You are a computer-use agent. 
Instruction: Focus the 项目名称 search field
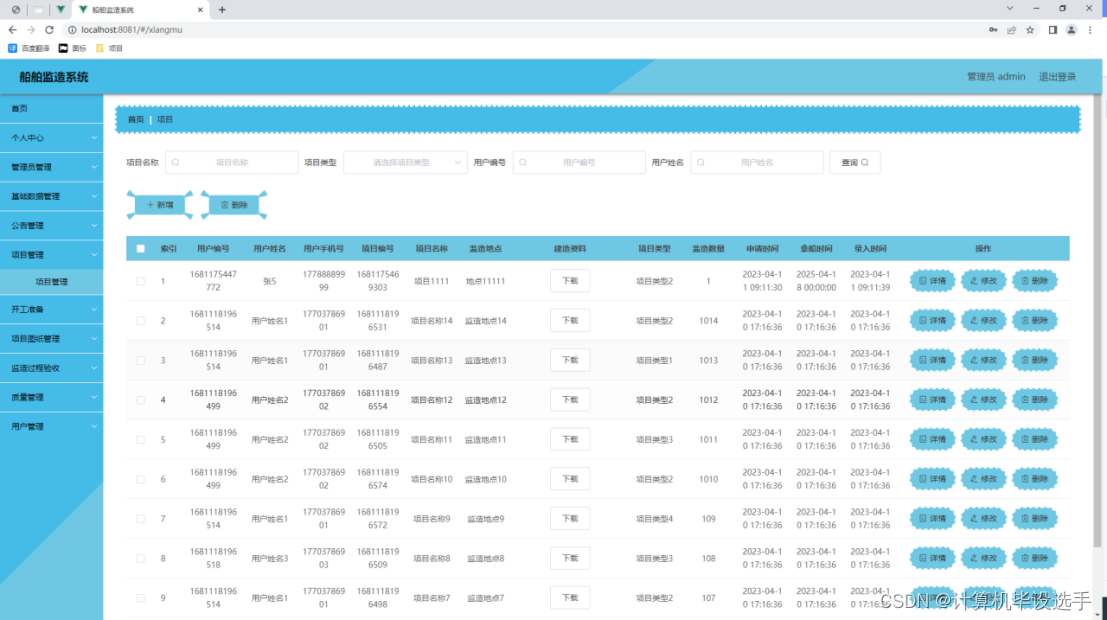tap(232, 162)
